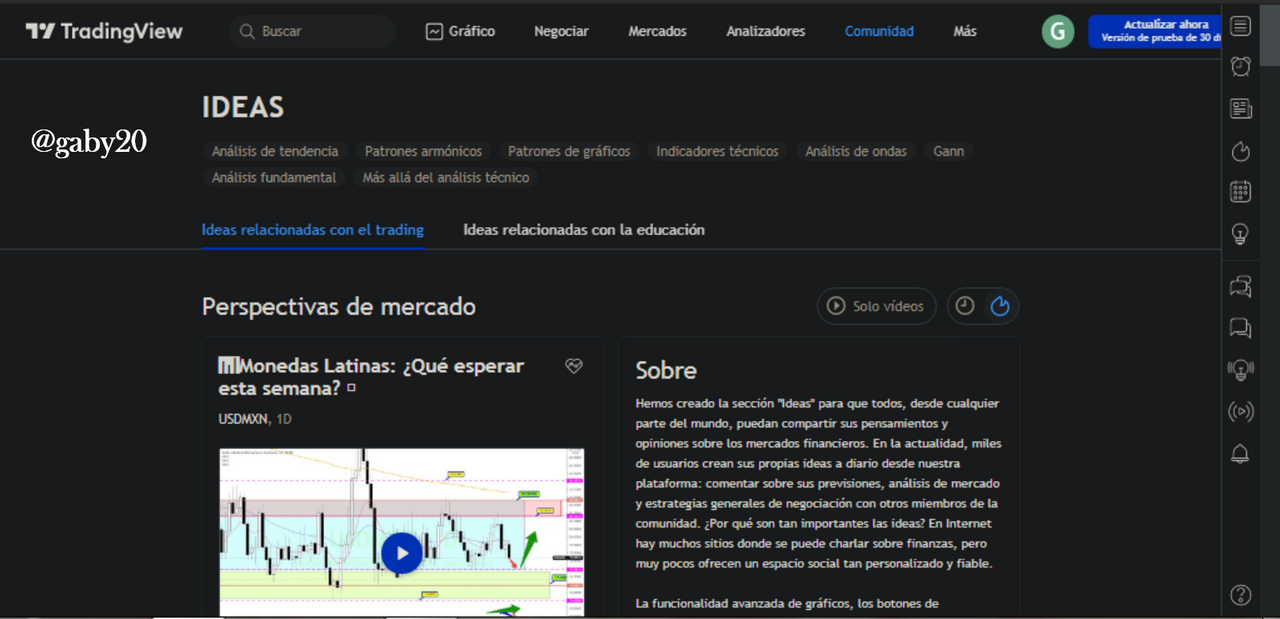The width and height of the screenshot is (1280, 619).
Task: Open the news panel icon
Action: coord(1241,109)
